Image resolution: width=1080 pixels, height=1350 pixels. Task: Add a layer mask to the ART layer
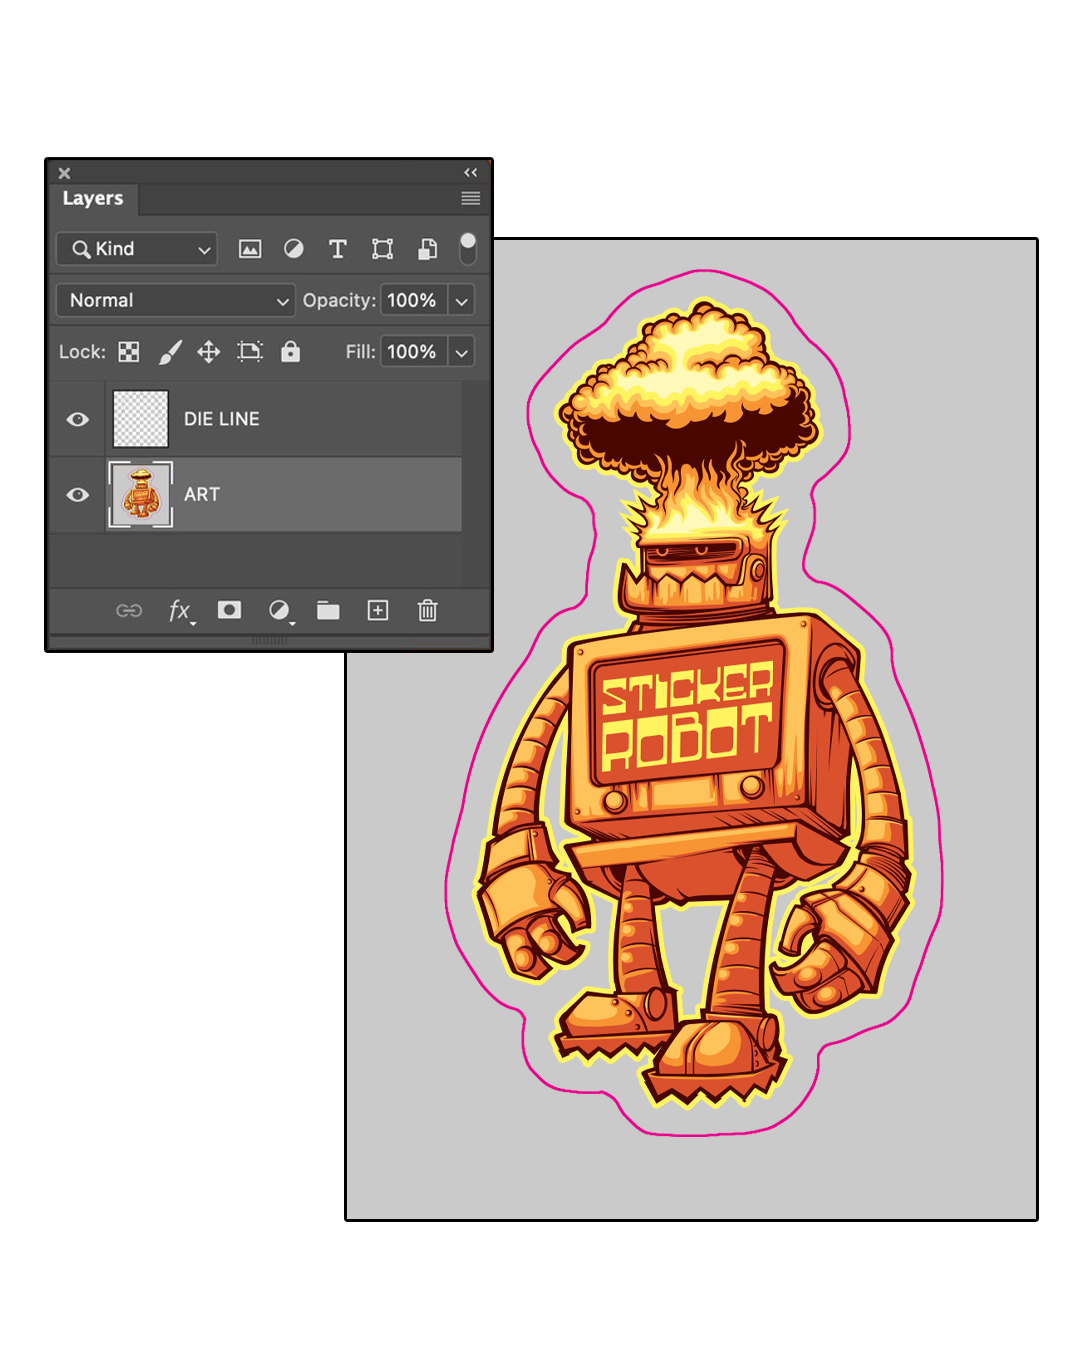pos(229,611)
